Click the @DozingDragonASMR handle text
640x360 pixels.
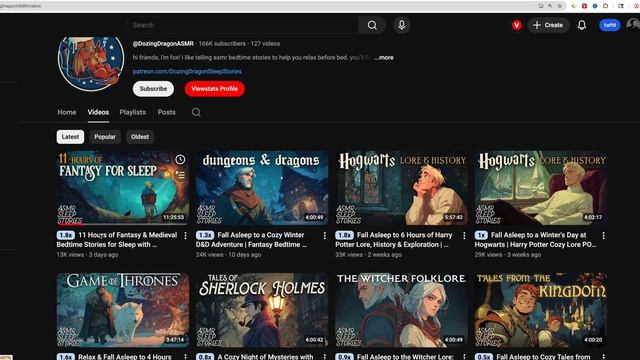pos(163,44)
